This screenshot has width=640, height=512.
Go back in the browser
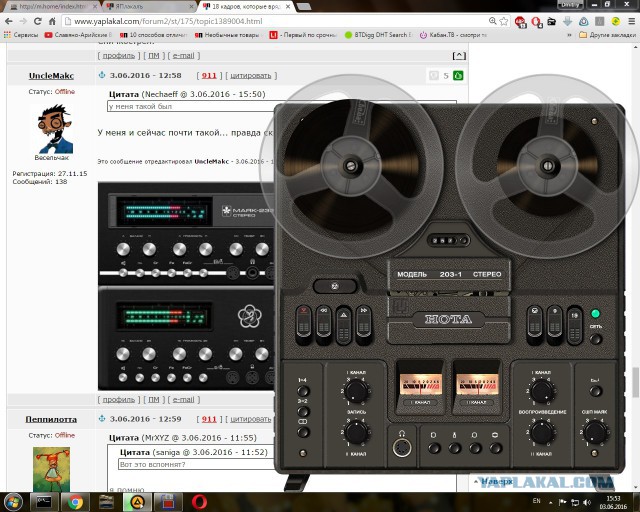click(x=9, y=21)
